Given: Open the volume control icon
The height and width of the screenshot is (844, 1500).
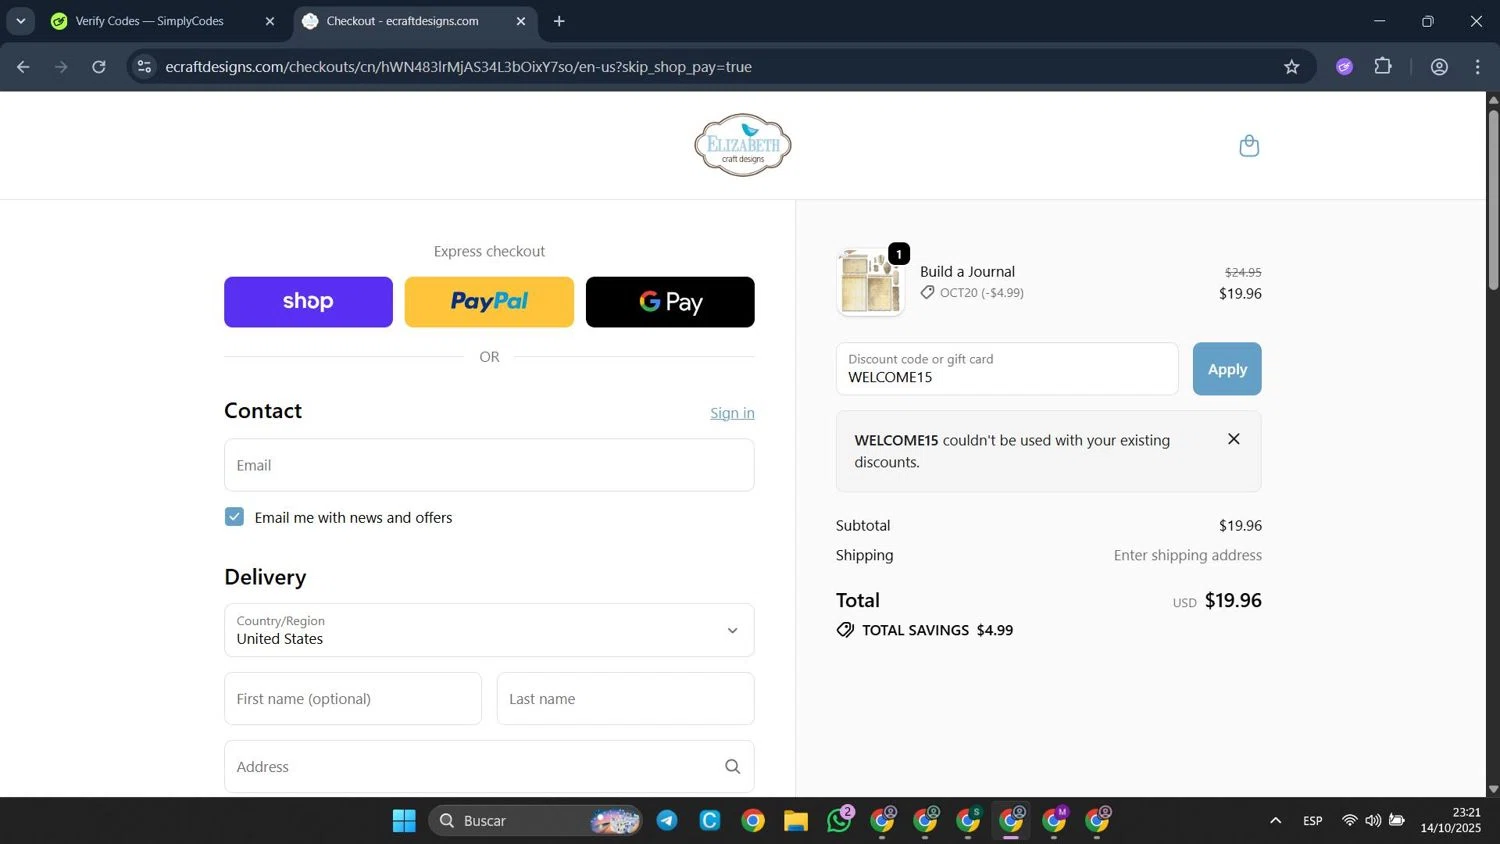Looking at the screenshot, I should coord(1373,821).
